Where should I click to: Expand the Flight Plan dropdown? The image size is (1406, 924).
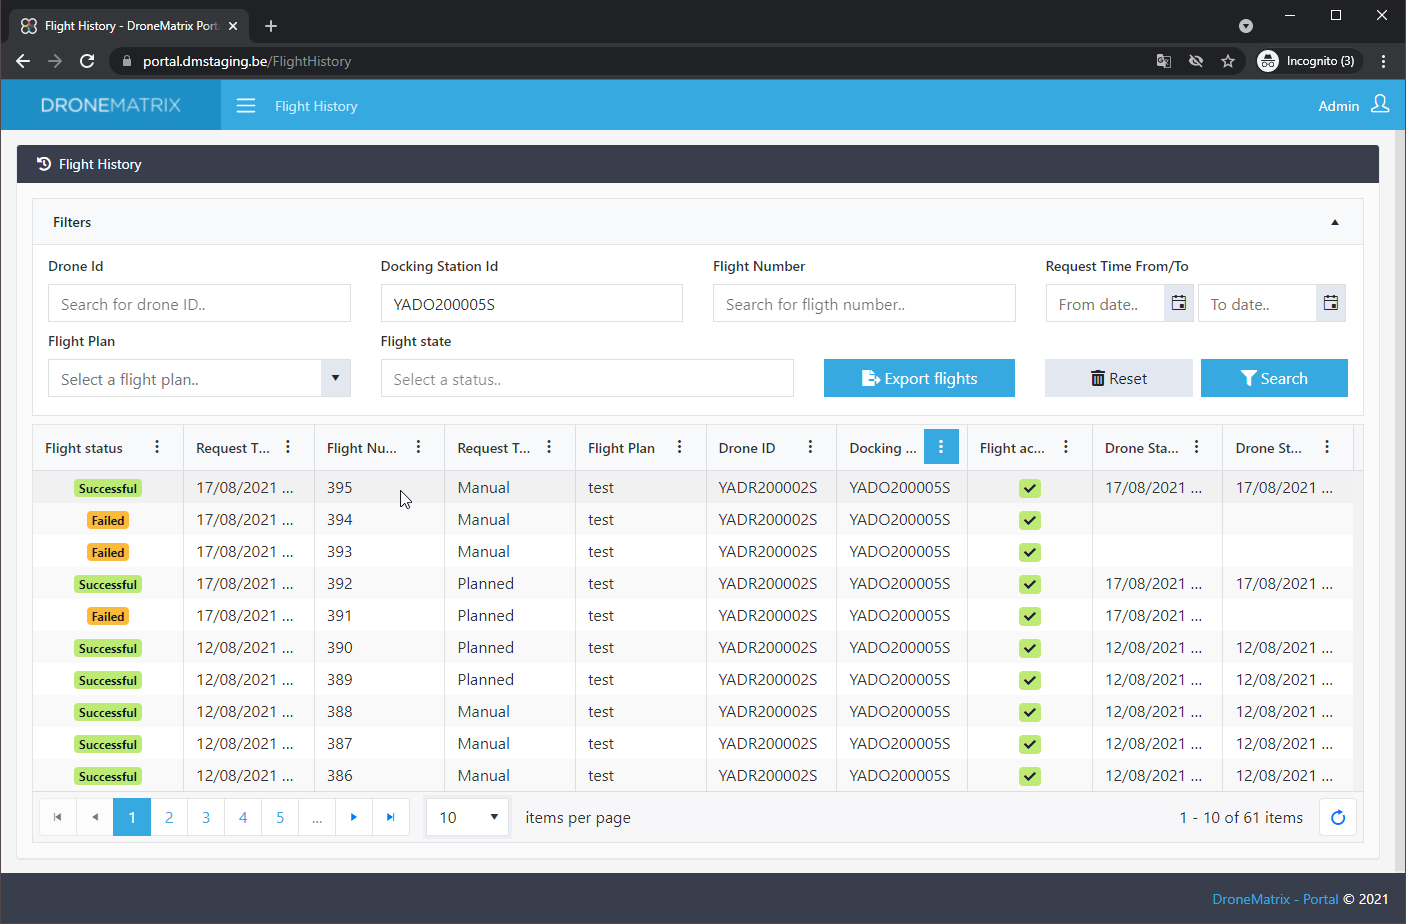335,378
